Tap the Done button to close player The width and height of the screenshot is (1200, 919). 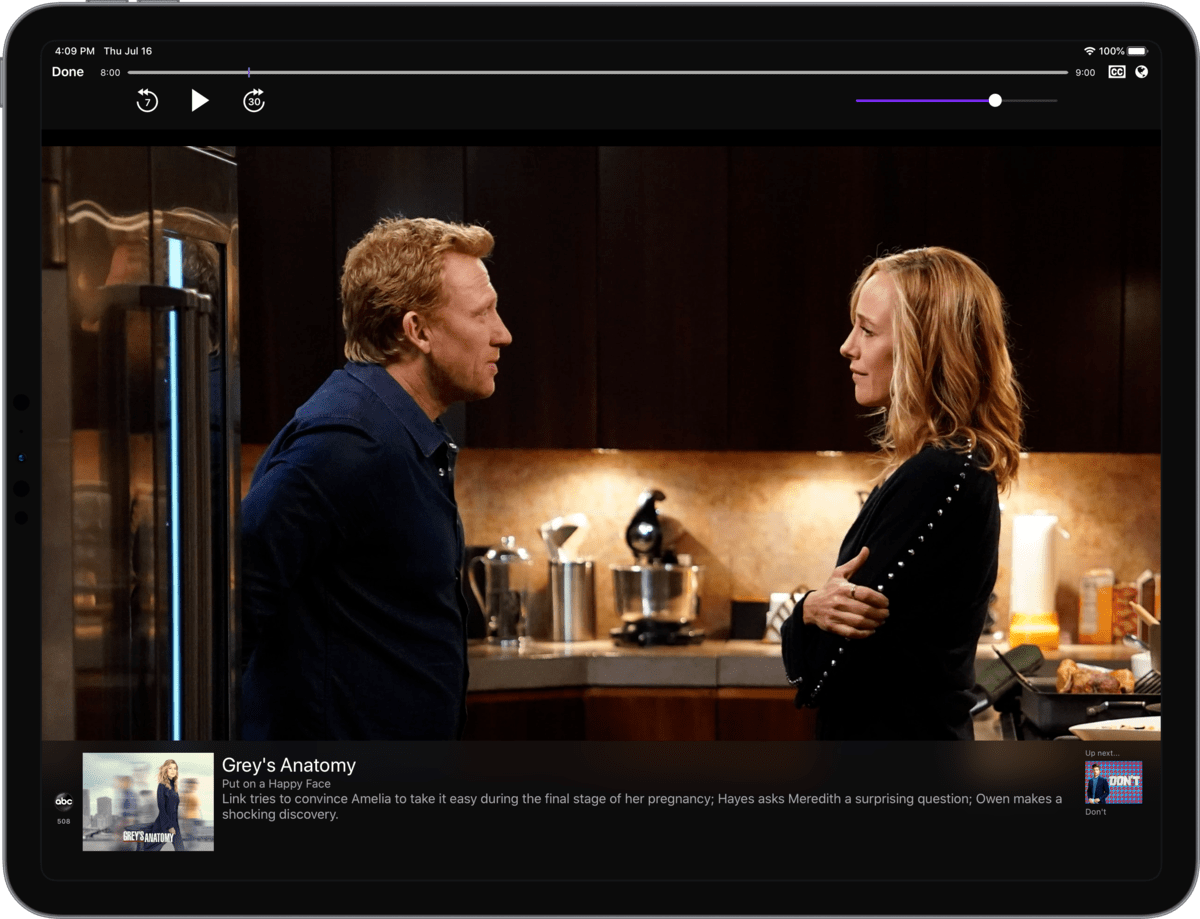(68, 72)
